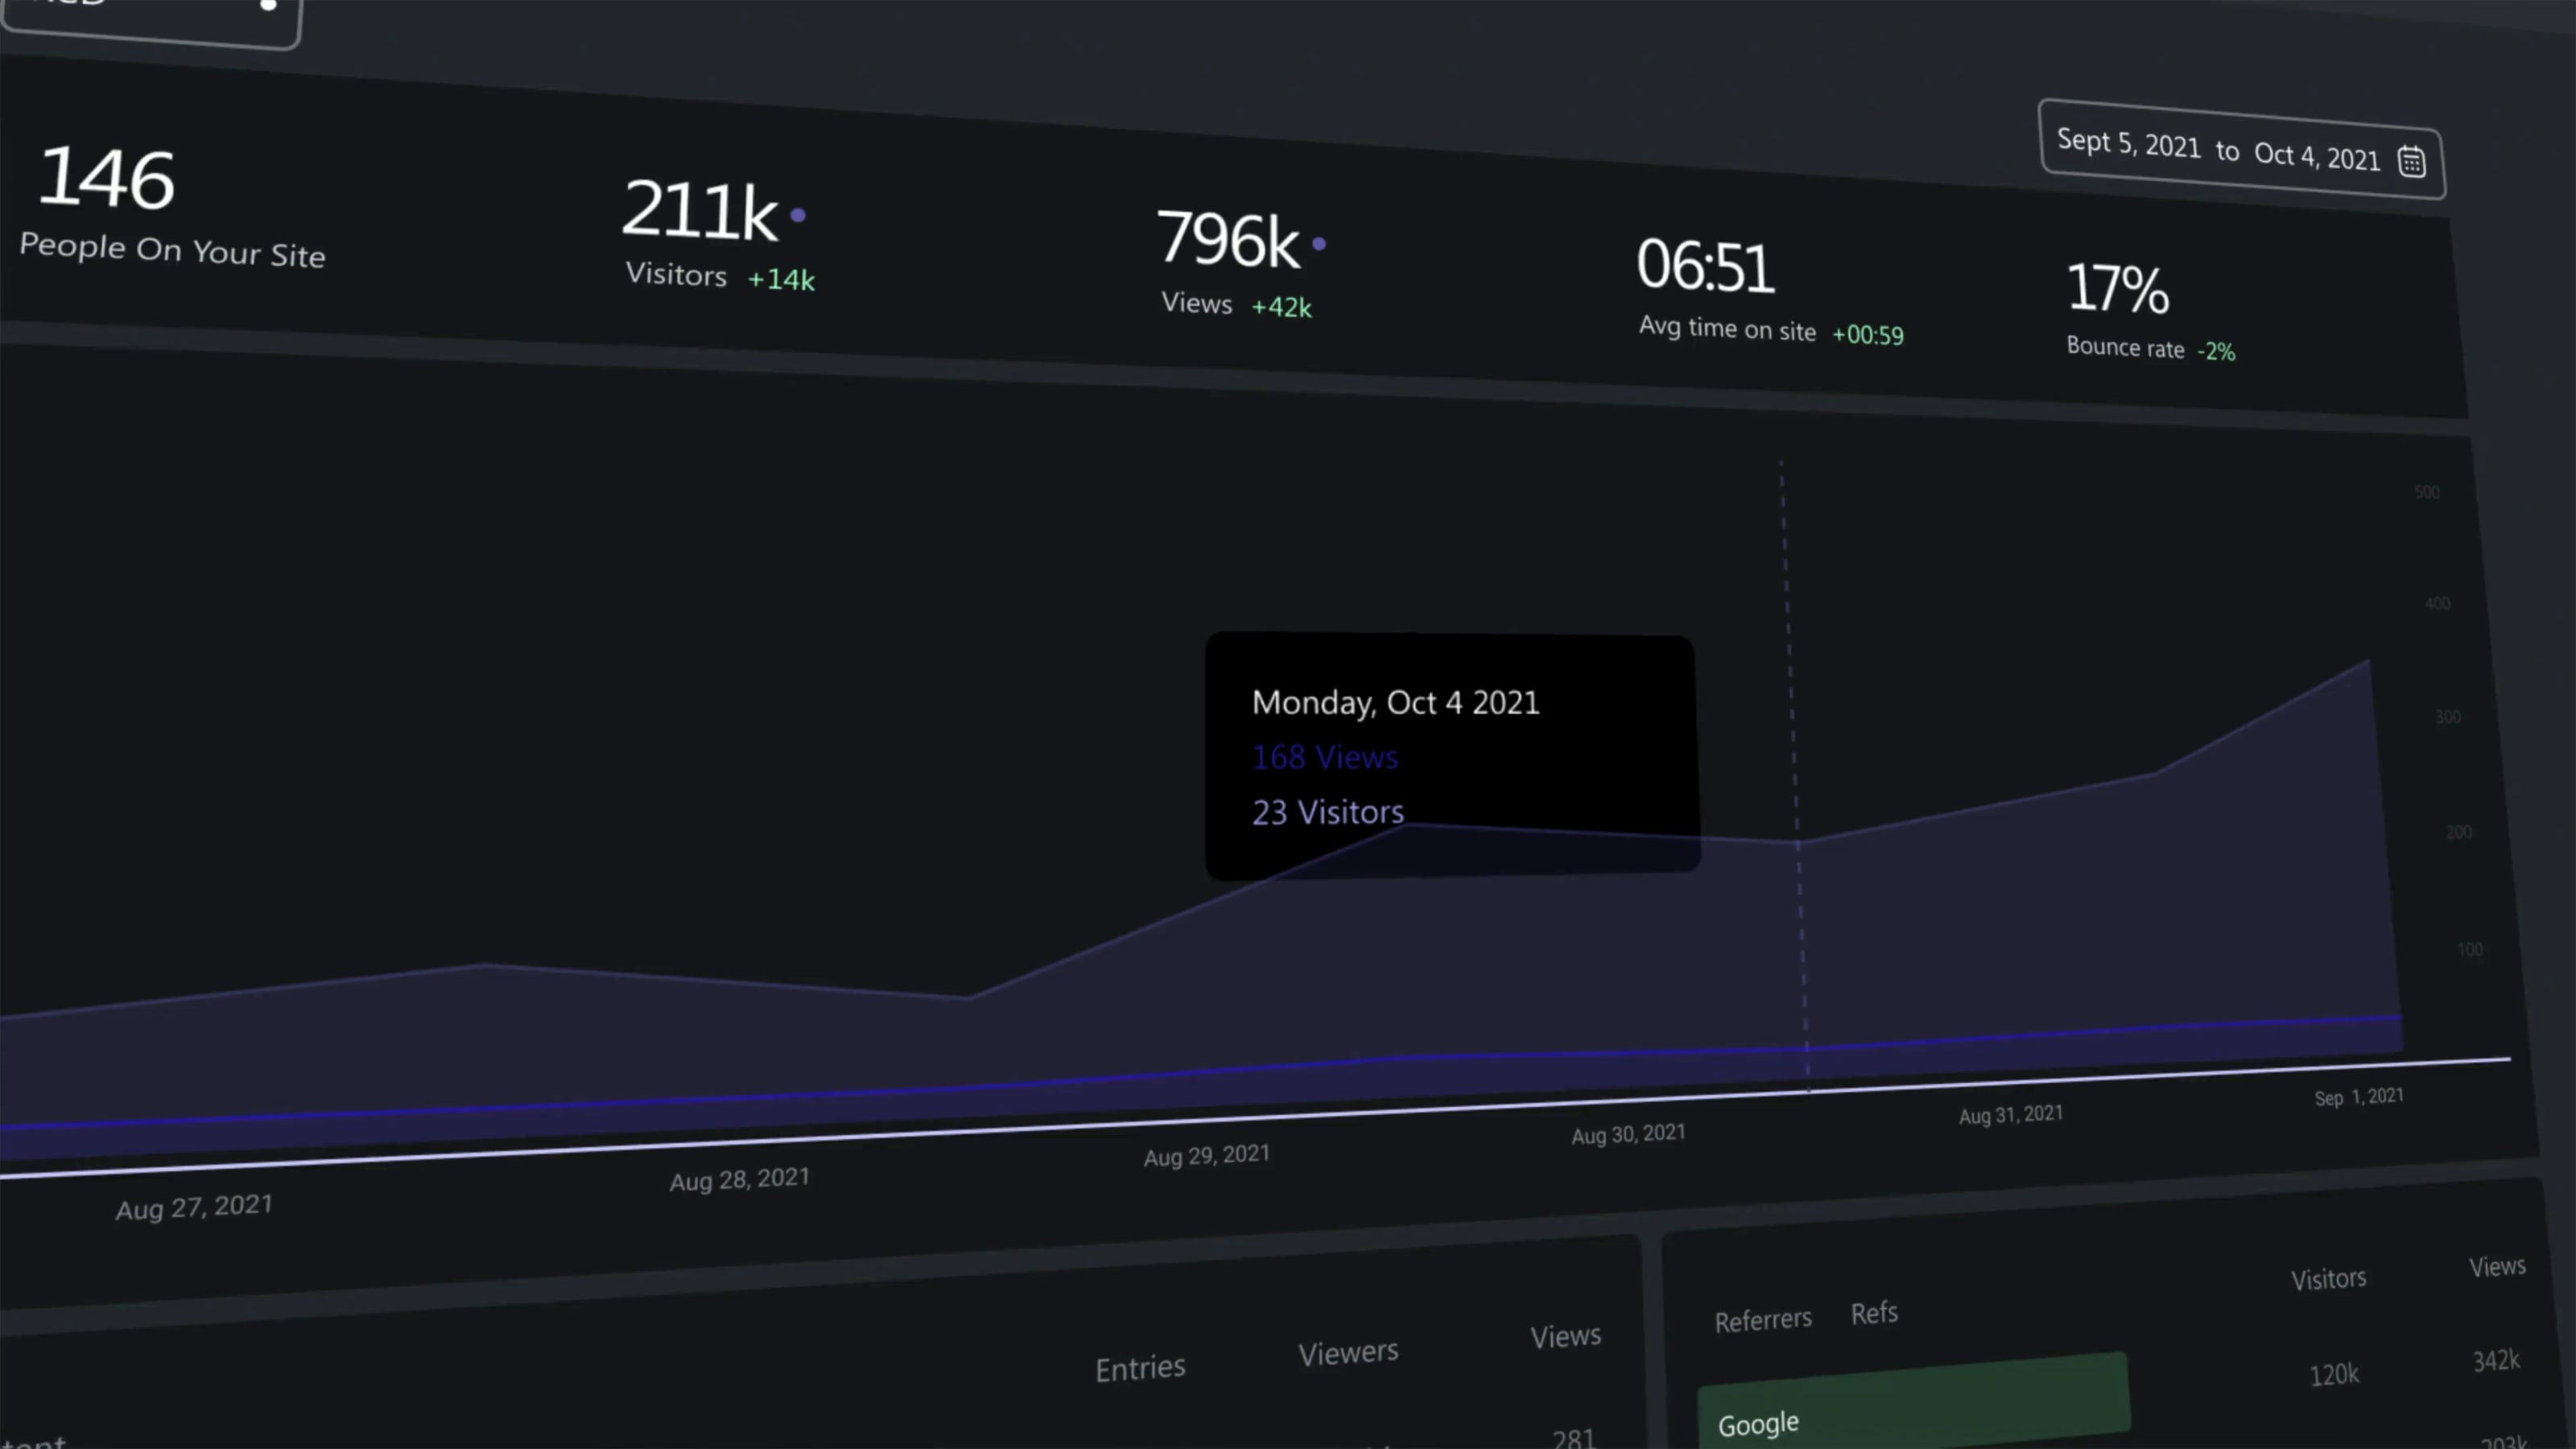The width and height of the screenshot is (2576, 1449).
Task: Switch to the Referrers tab
Action: click(1763, 1320)
